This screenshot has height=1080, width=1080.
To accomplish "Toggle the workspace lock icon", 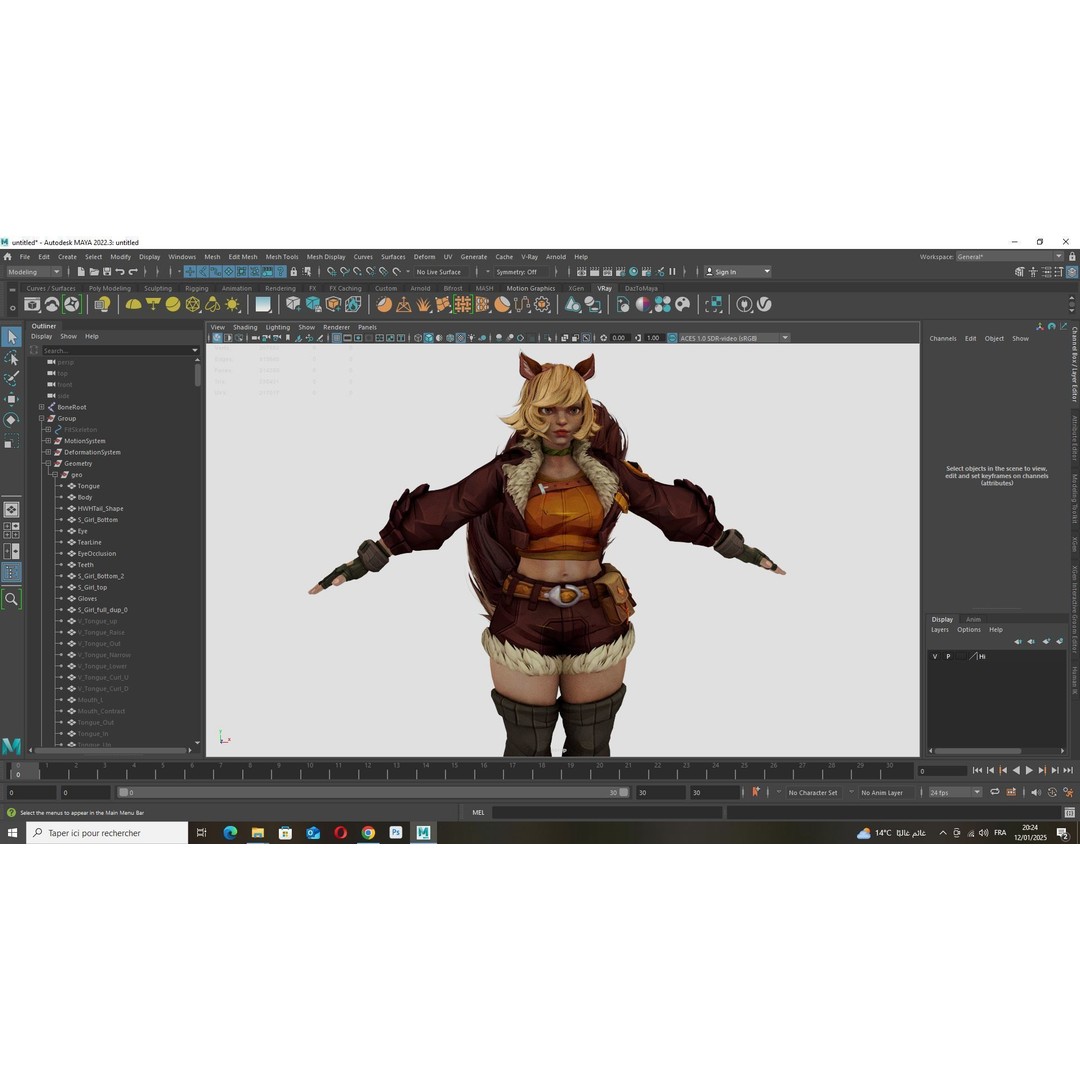I will click(1072, 257).
